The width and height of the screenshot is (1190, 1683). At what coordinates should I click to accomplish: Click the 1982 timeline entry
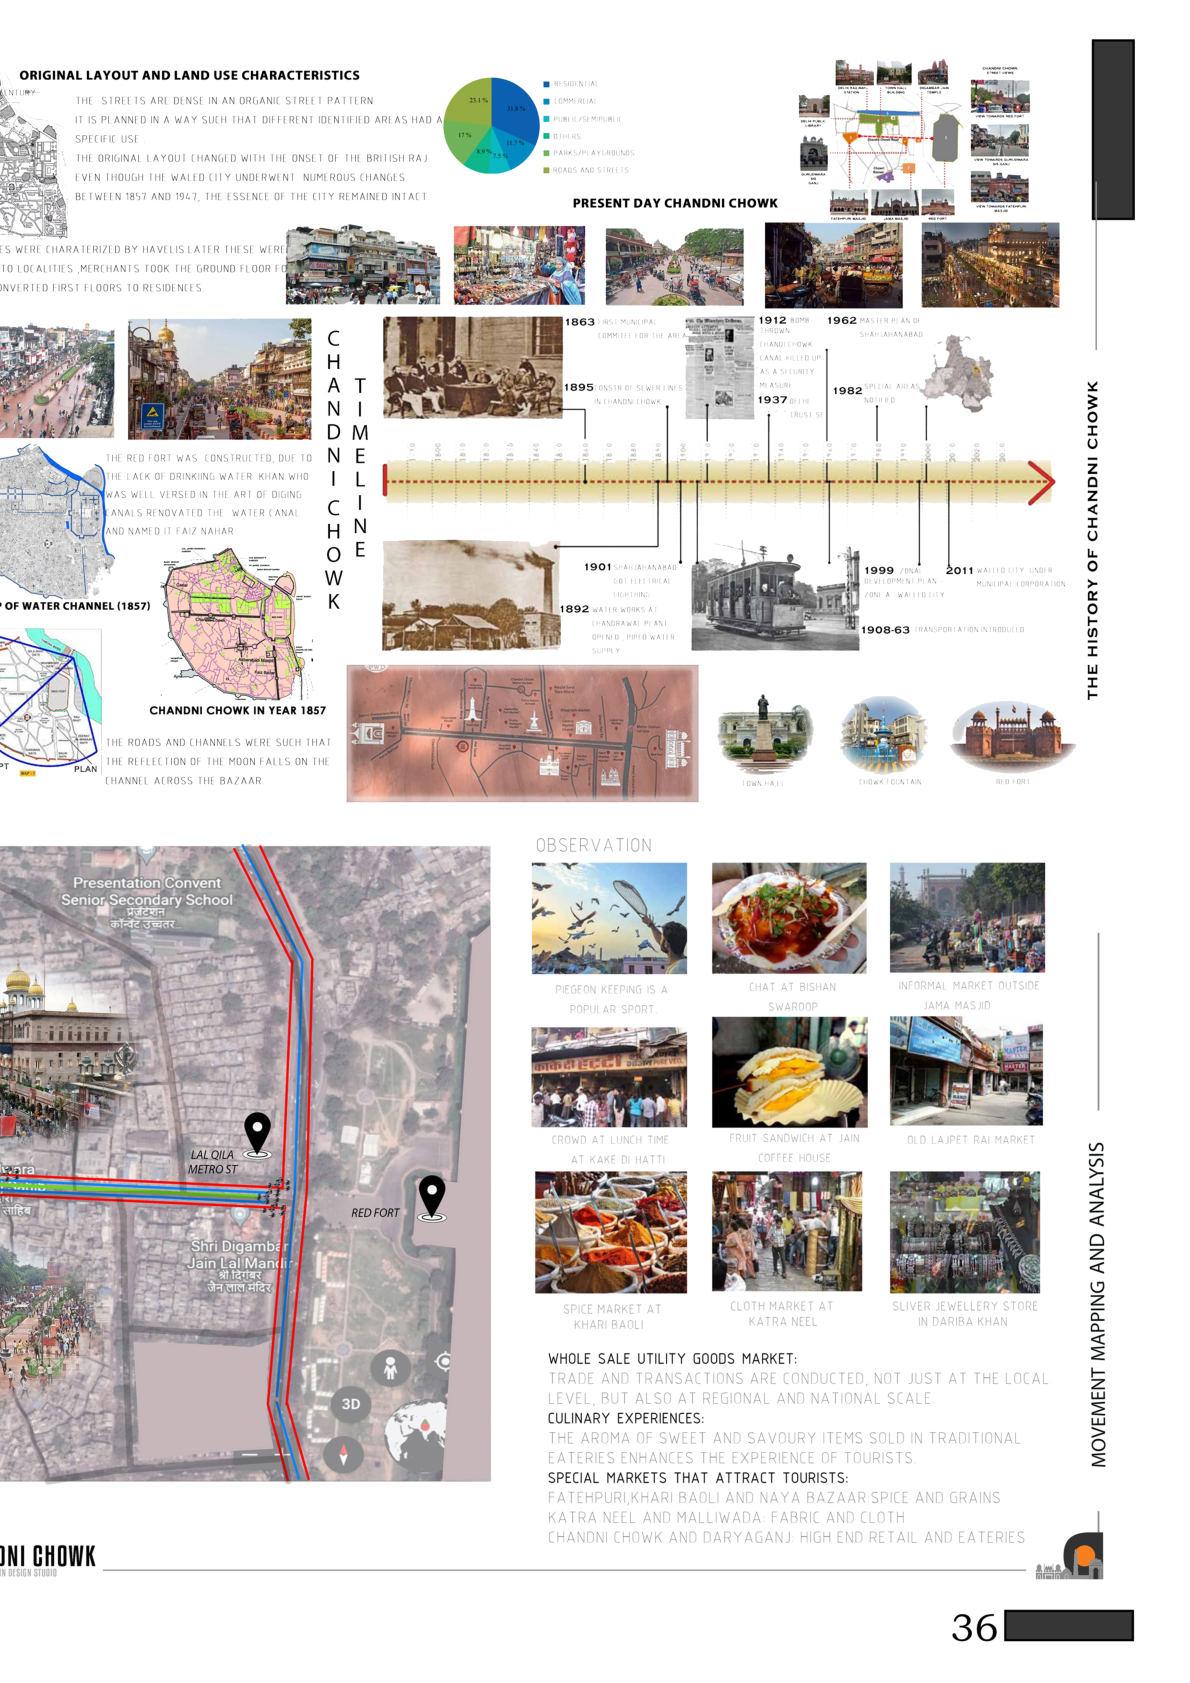[876, 392]
